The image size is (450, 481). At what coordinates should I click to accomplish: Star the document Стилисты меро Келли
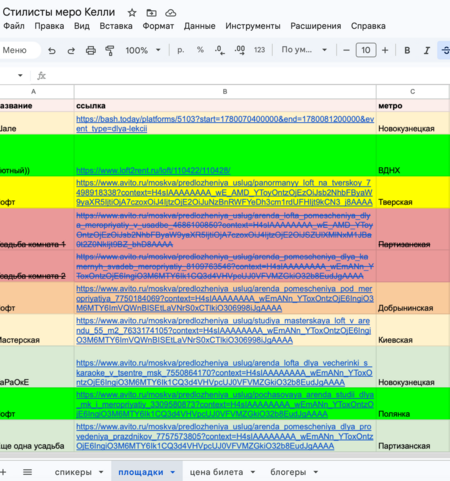click(132, 13)
